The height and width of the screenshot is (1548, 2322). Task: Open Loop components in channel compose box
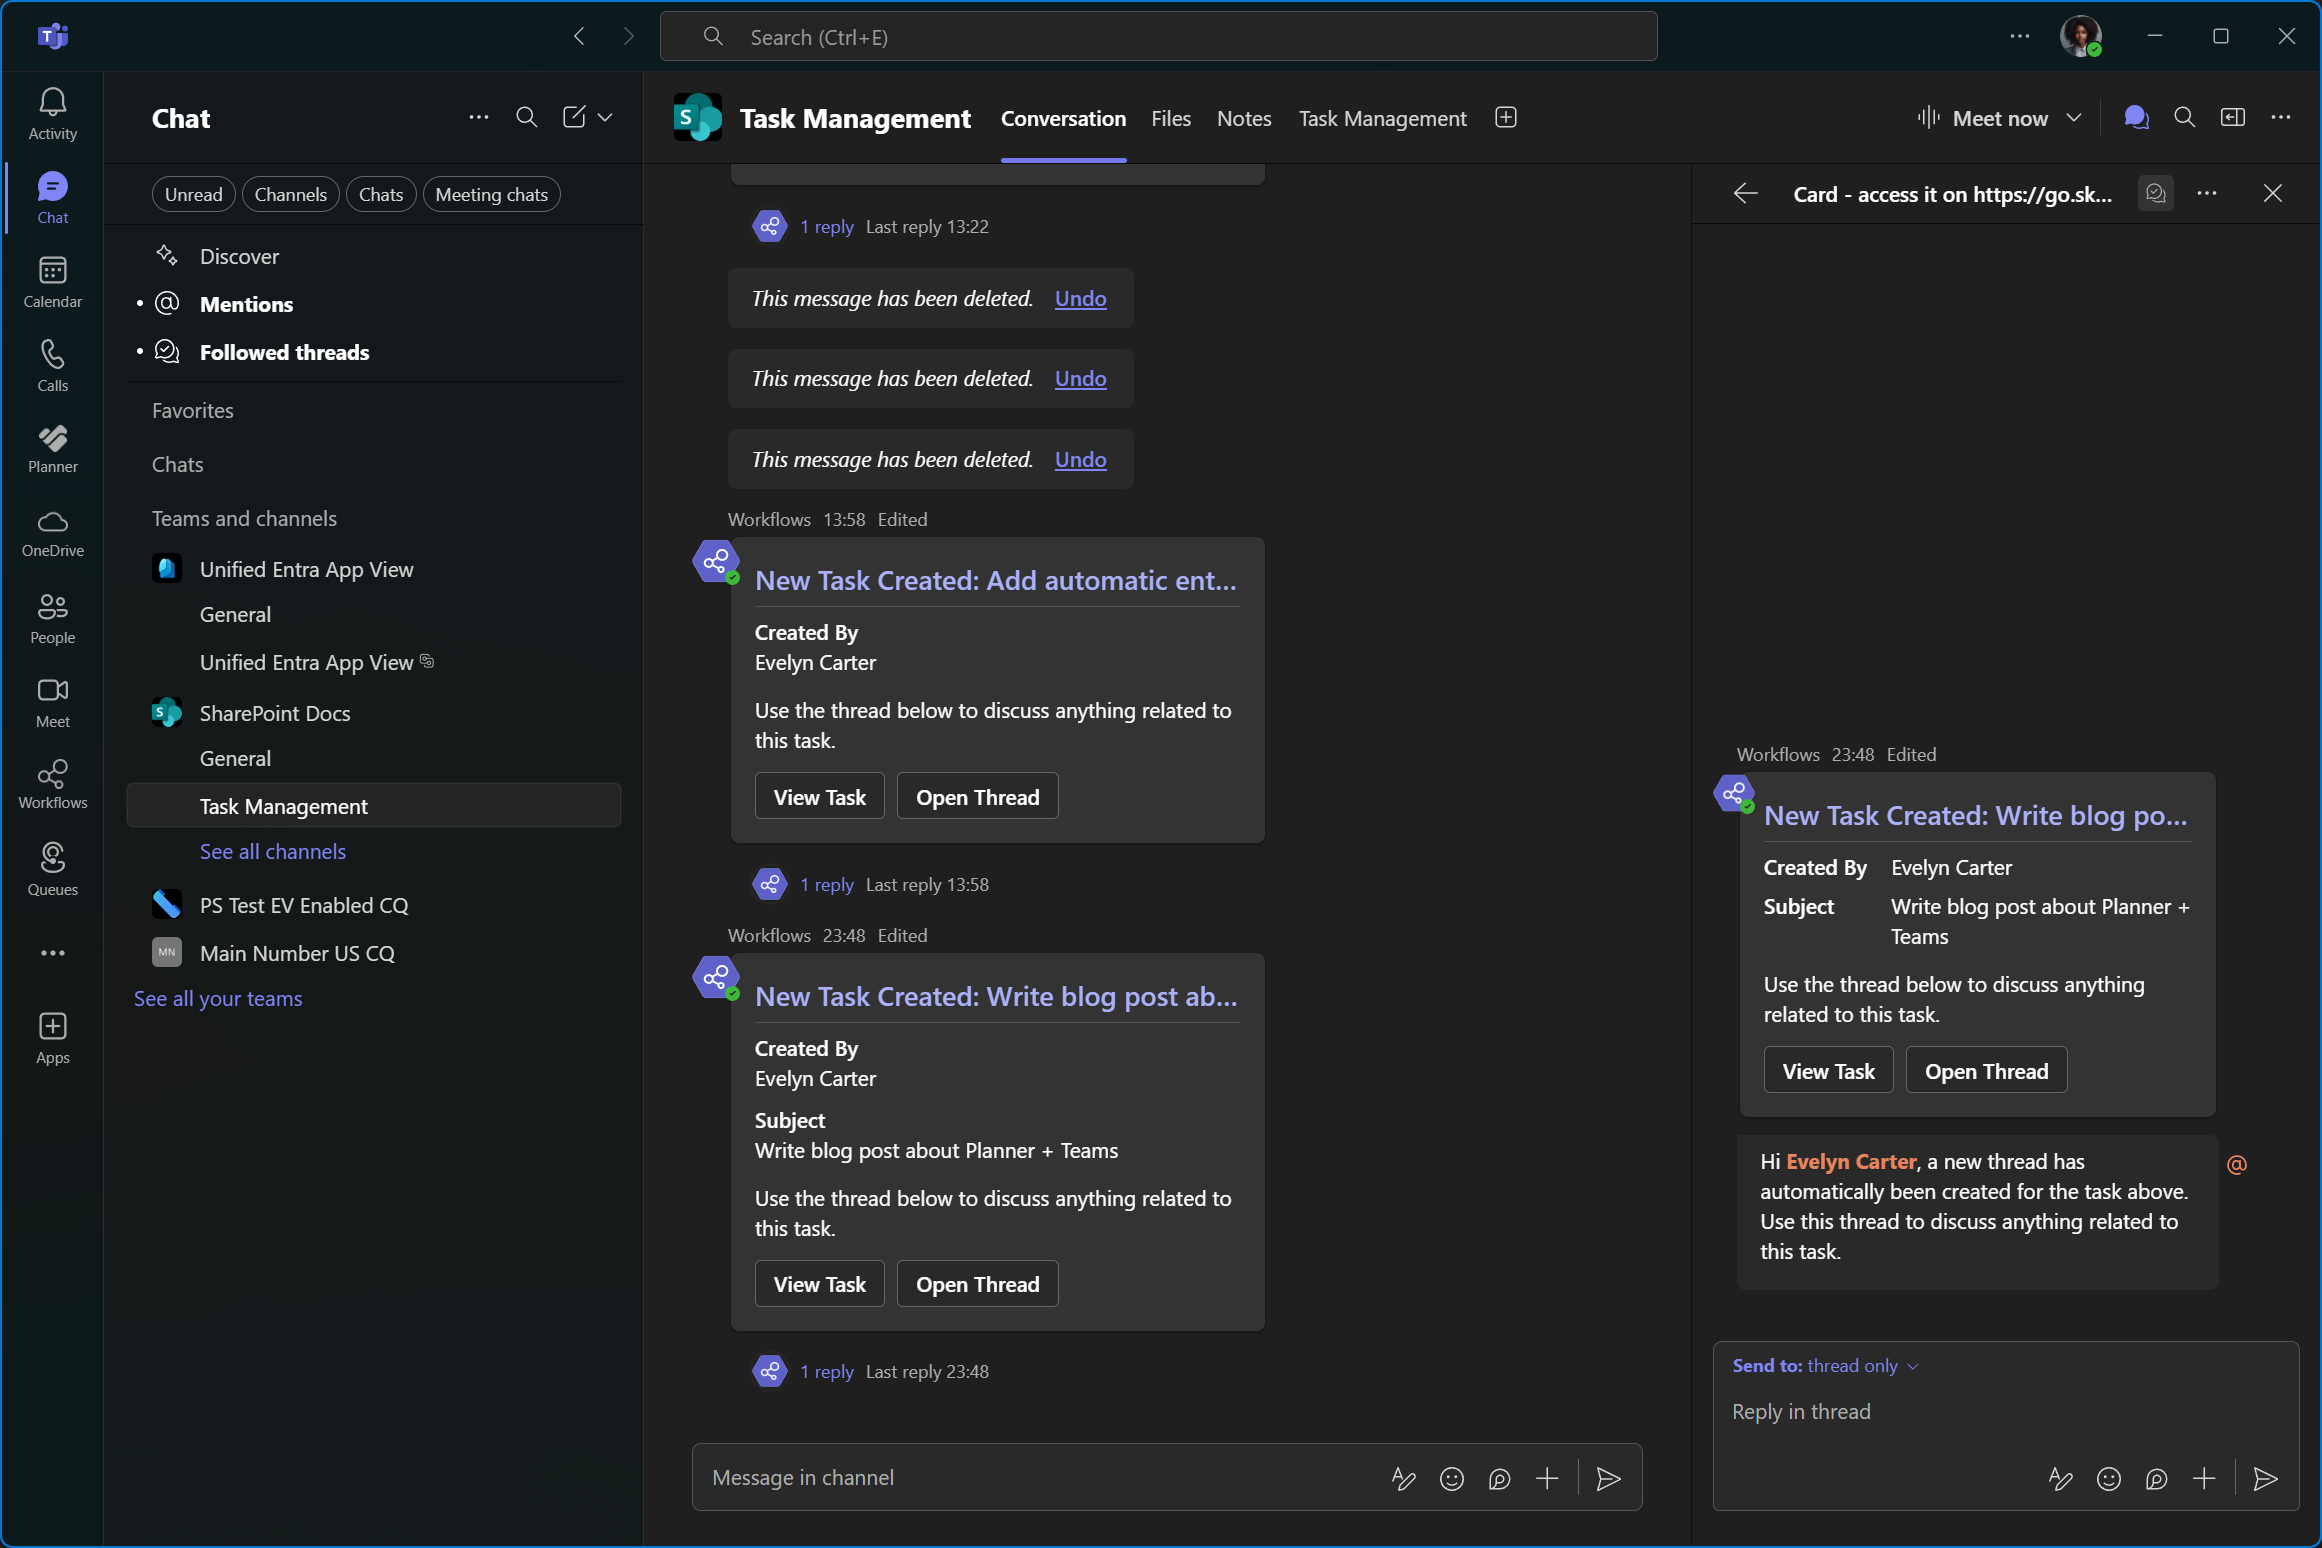[x=1499, y=1479]
